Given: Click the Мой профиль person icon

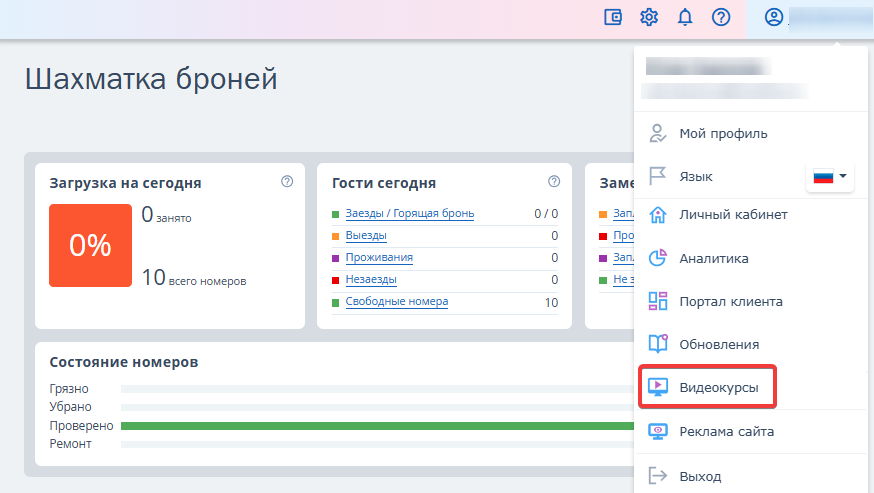Looking at the screenshot, I should coord(658,133).
